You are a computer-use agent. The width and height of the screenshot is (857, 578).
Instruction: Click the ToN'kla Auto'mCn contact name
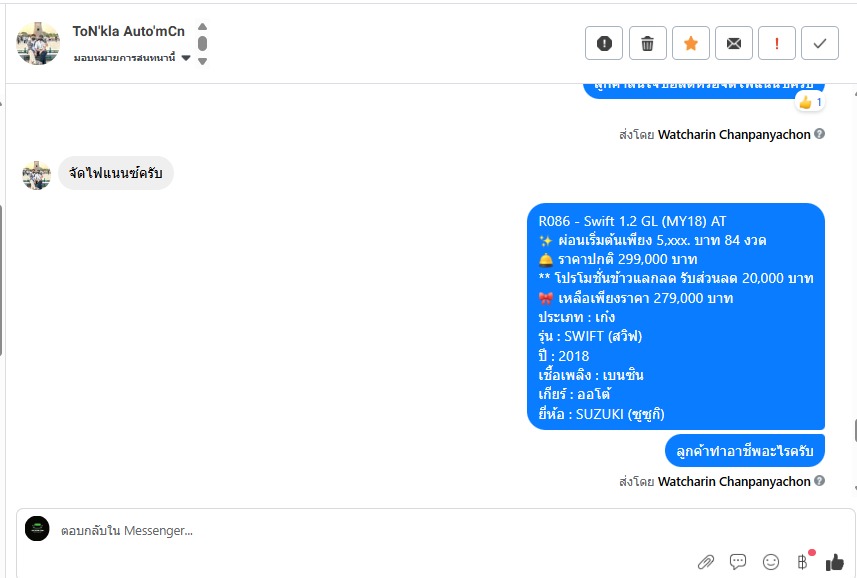(128, 31)
